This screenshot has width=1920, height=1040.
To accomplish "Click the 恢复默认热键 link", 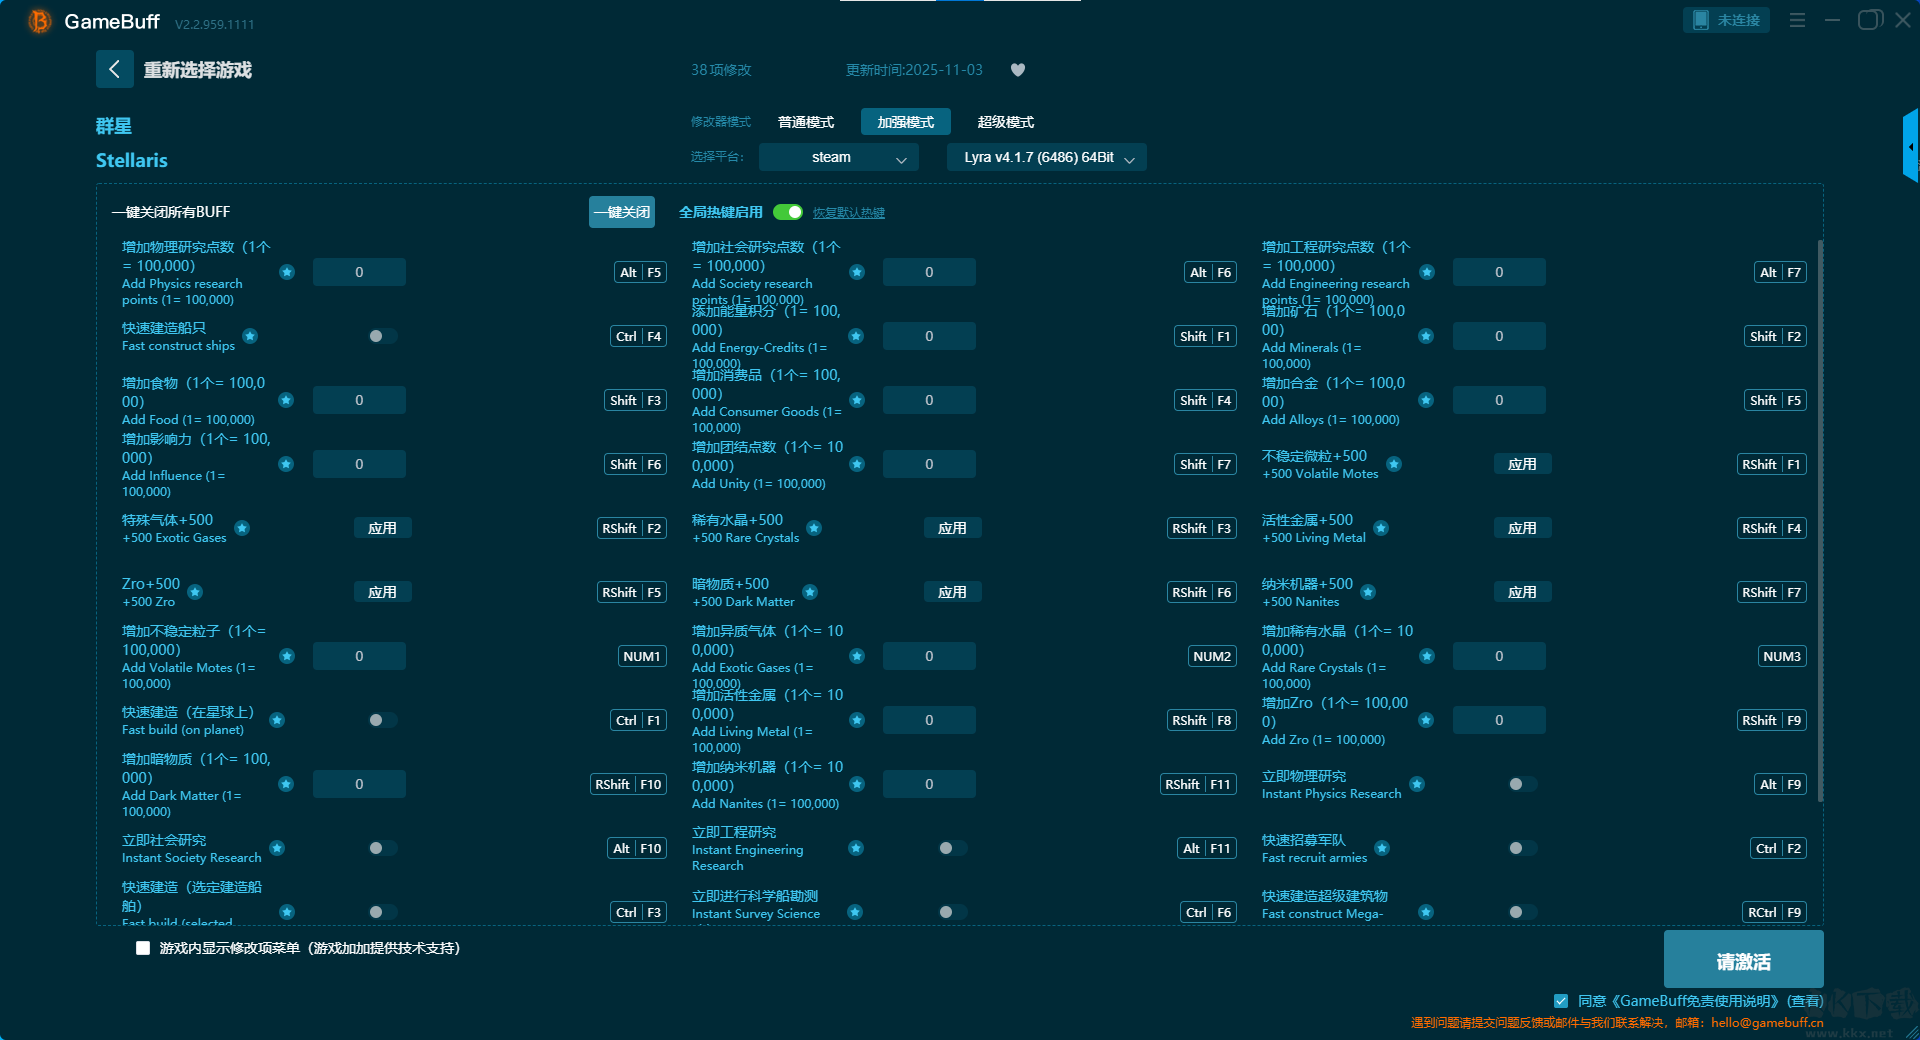I will 848,213.
